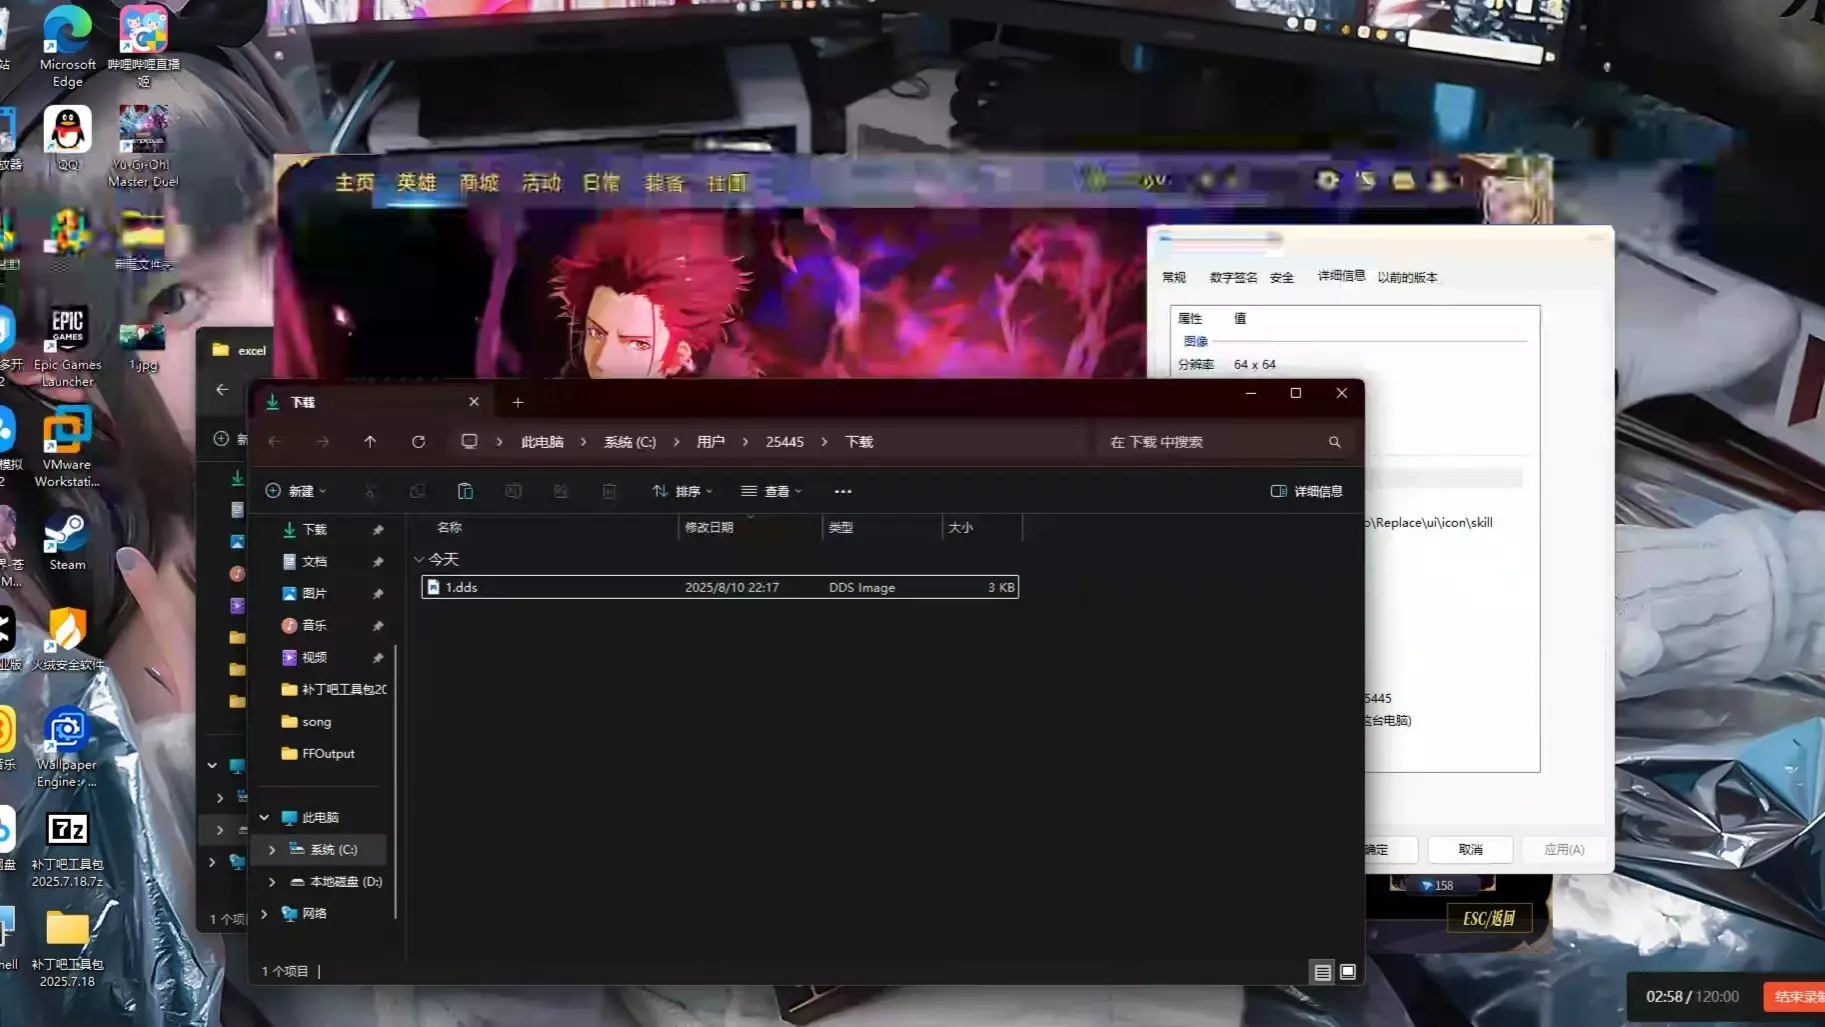Image resolution: width=1825 pixels, height=1027 pixels.
Task: Click the search magnifier in Downloads search
Action: [1334, 442]
